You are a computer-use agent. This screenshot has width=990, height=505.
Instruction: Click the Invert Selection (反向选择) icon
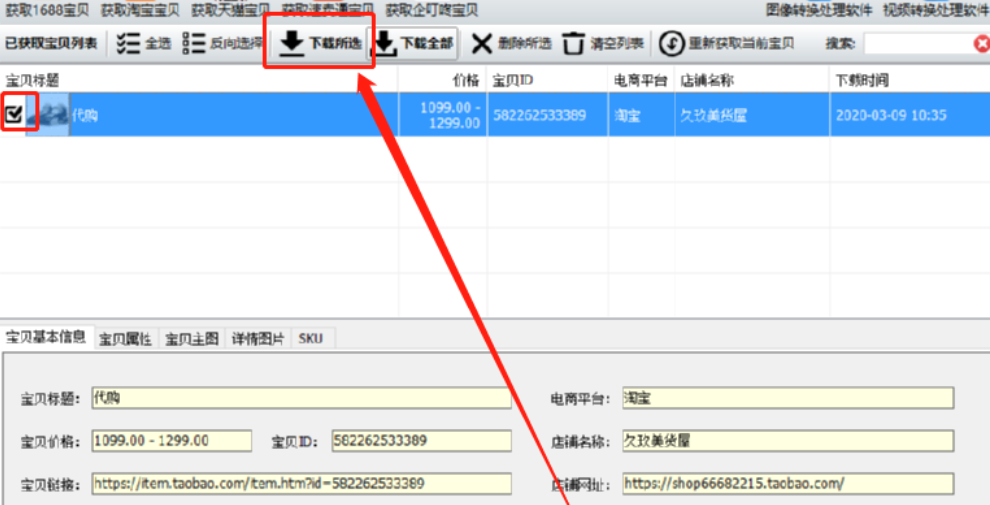point(194,43)
